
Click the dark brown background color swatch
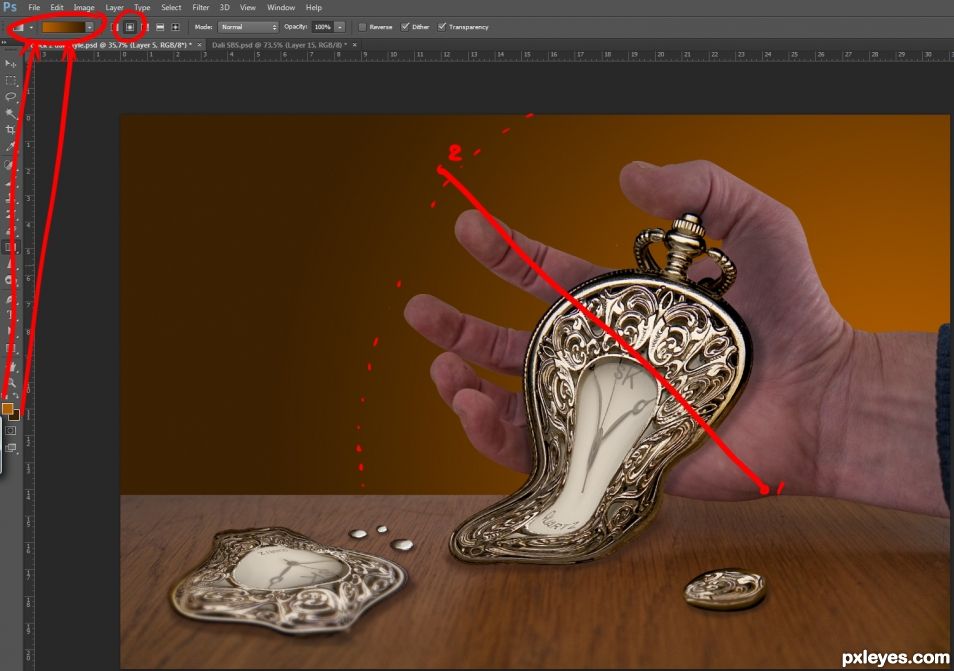point(15,416)
